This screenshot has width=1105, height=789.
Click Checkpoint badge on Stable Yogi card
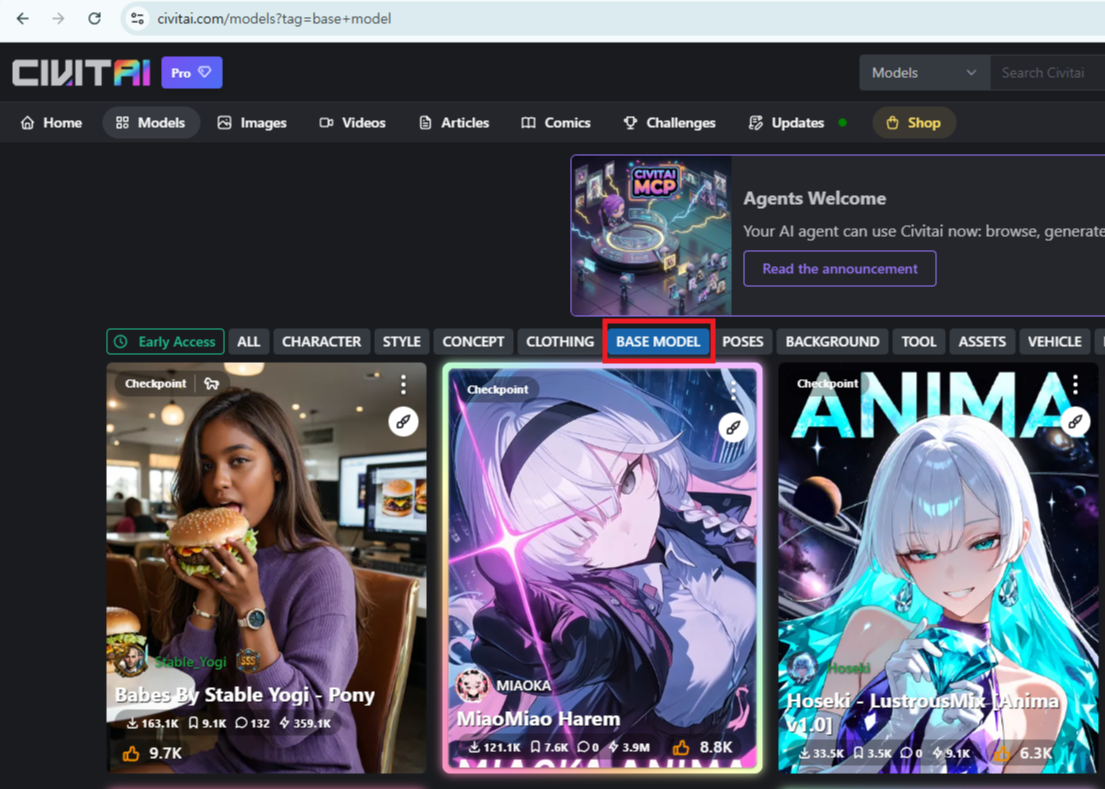156,383
